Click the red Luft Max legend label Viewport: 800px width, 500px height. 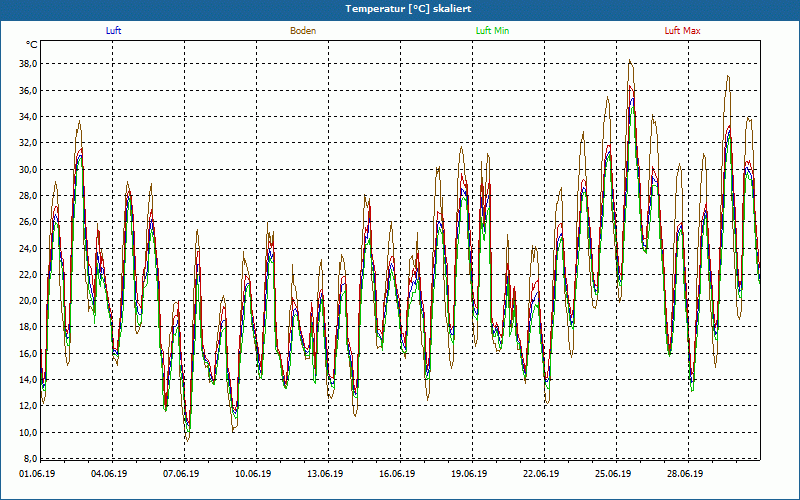682,31
